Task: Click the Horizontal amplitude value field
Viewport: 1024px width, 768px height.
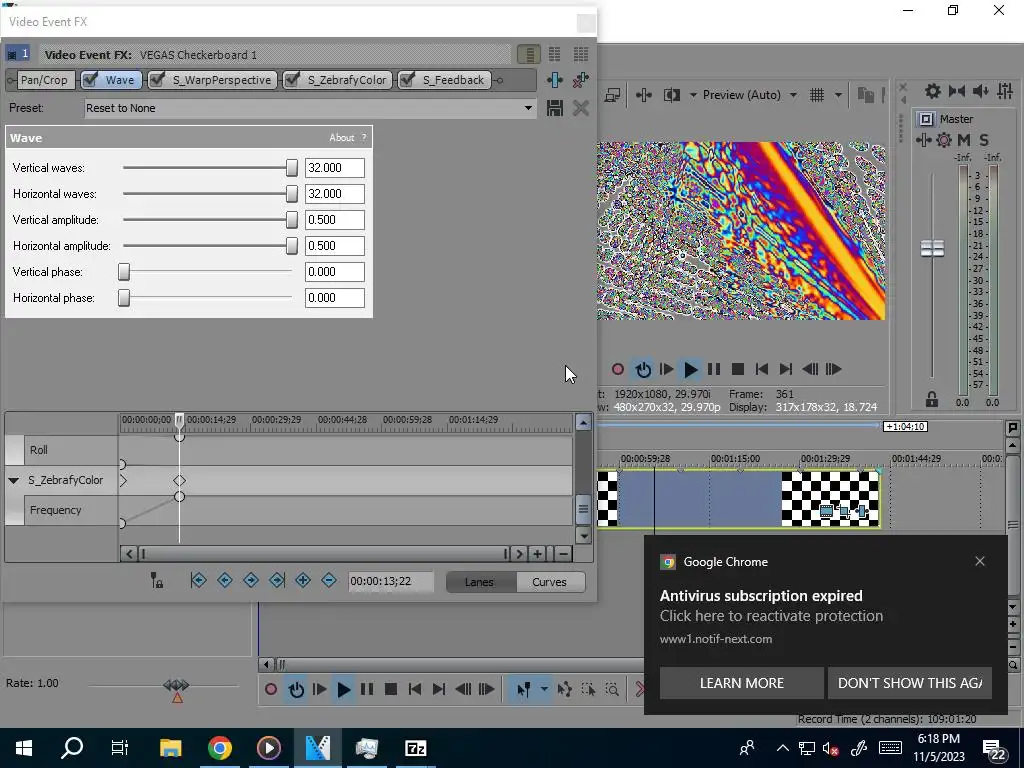Action: click(334, 246)
